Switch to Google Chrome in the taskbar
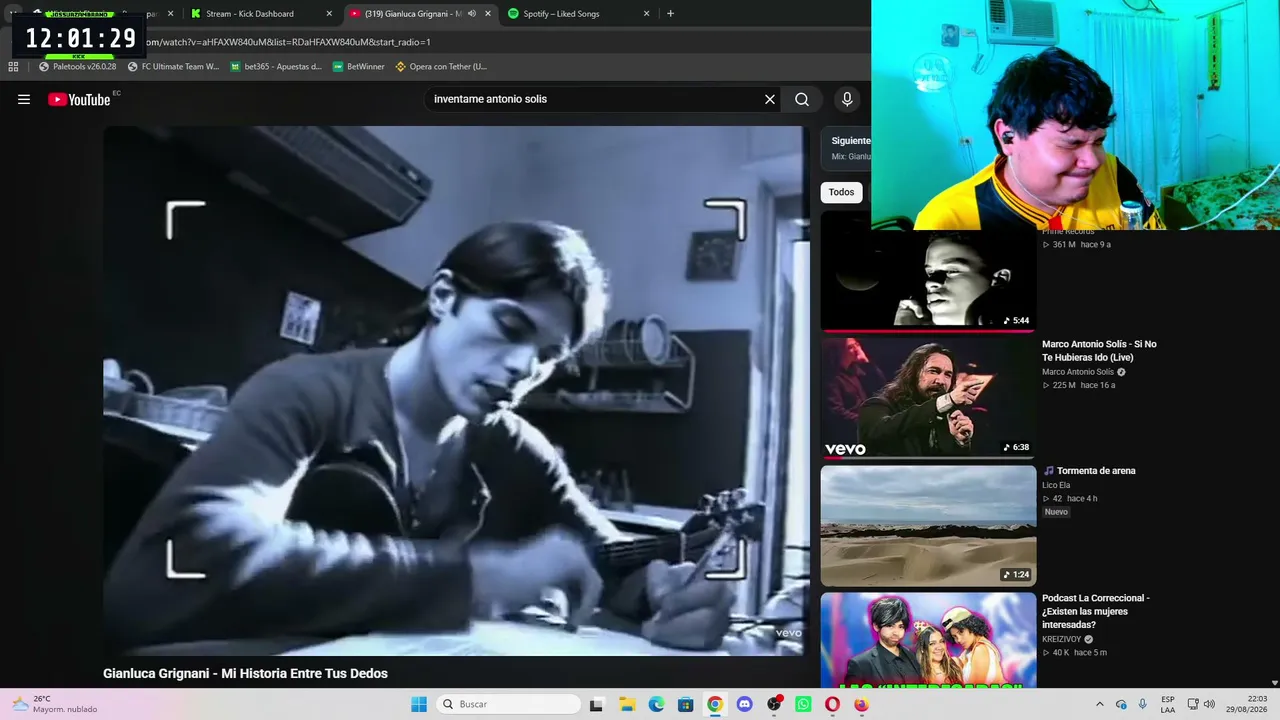This screenshot has height=720, width=1280. tap(715, 704)
